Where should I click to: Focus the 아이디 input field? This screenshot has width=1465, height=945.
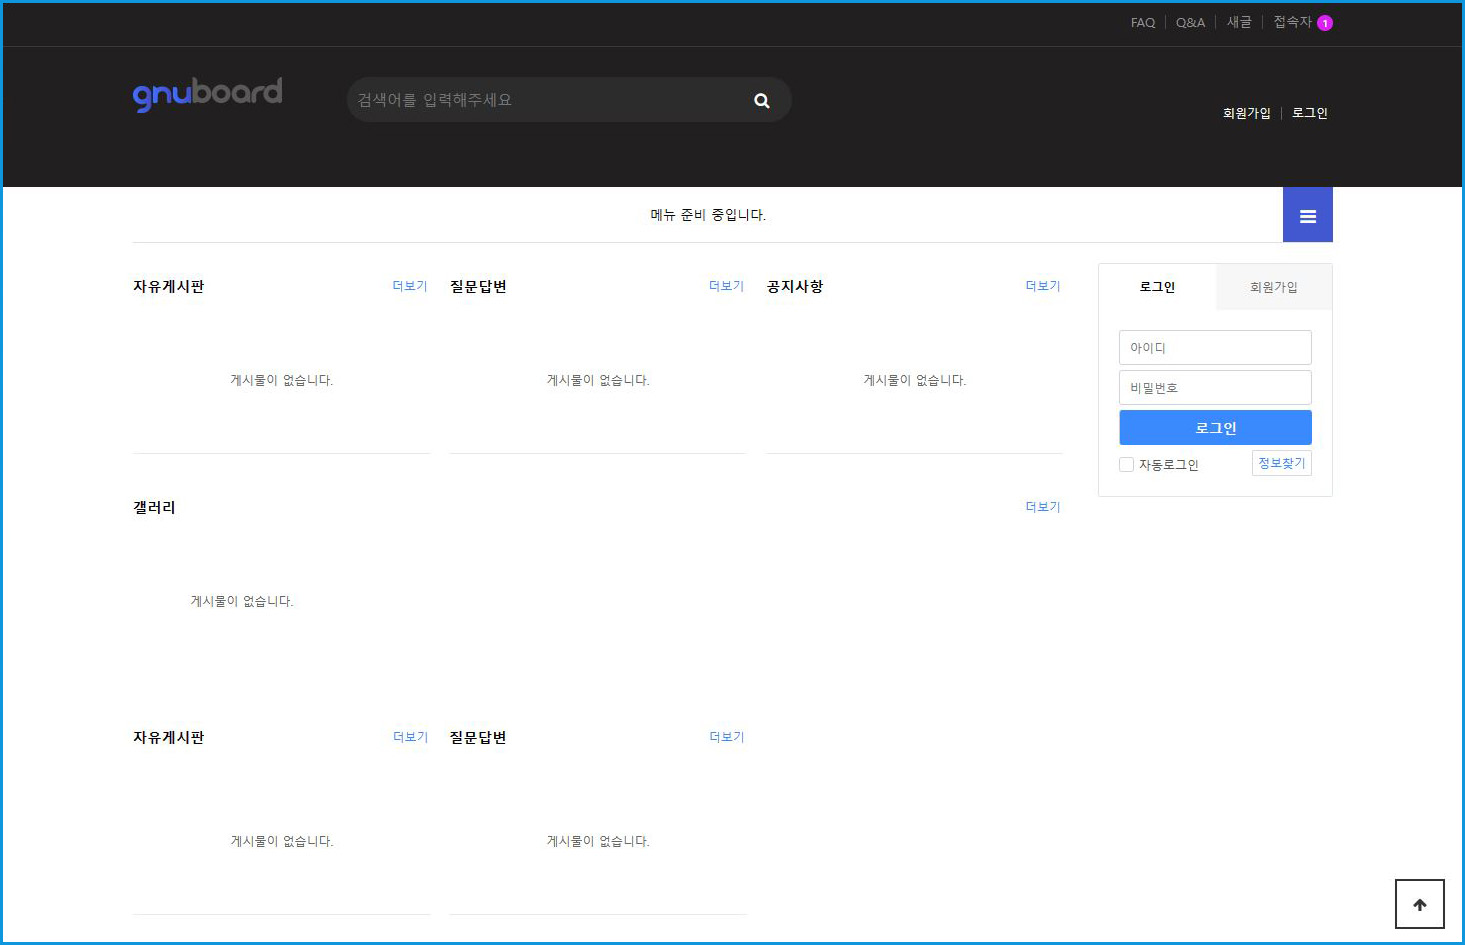pyautogui.click(x=1214, y=348)
